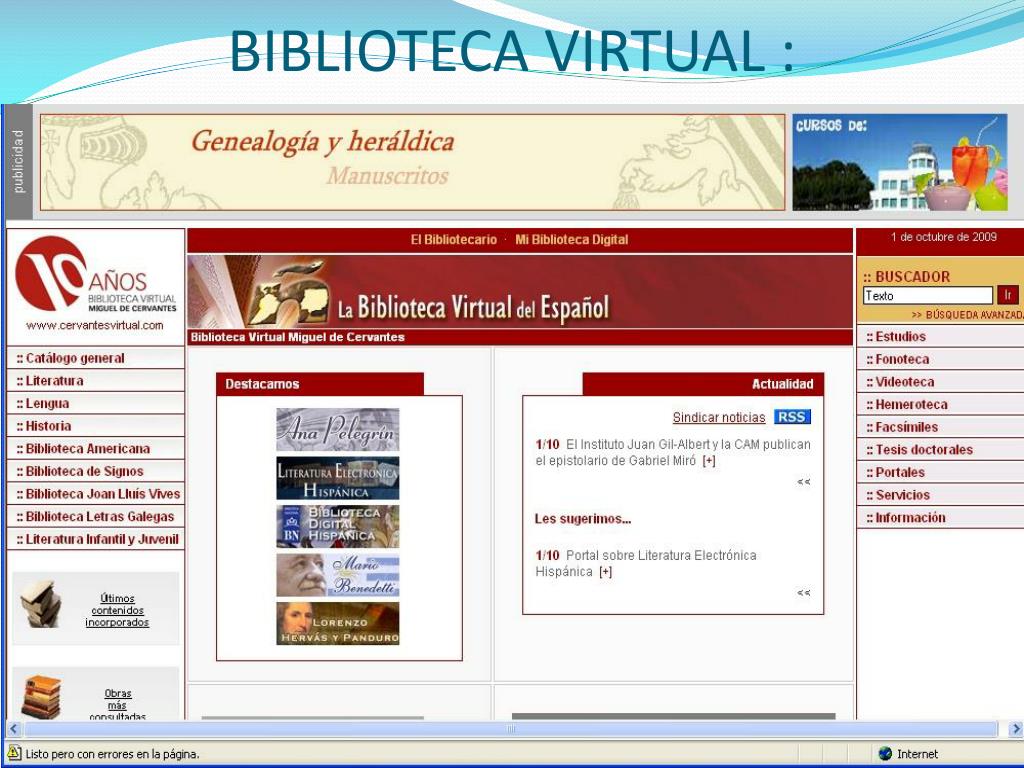Open Biblioteca Americana
Viewport: 1024px width, 768px height.
pyautogui.click(x=95, y=449)
